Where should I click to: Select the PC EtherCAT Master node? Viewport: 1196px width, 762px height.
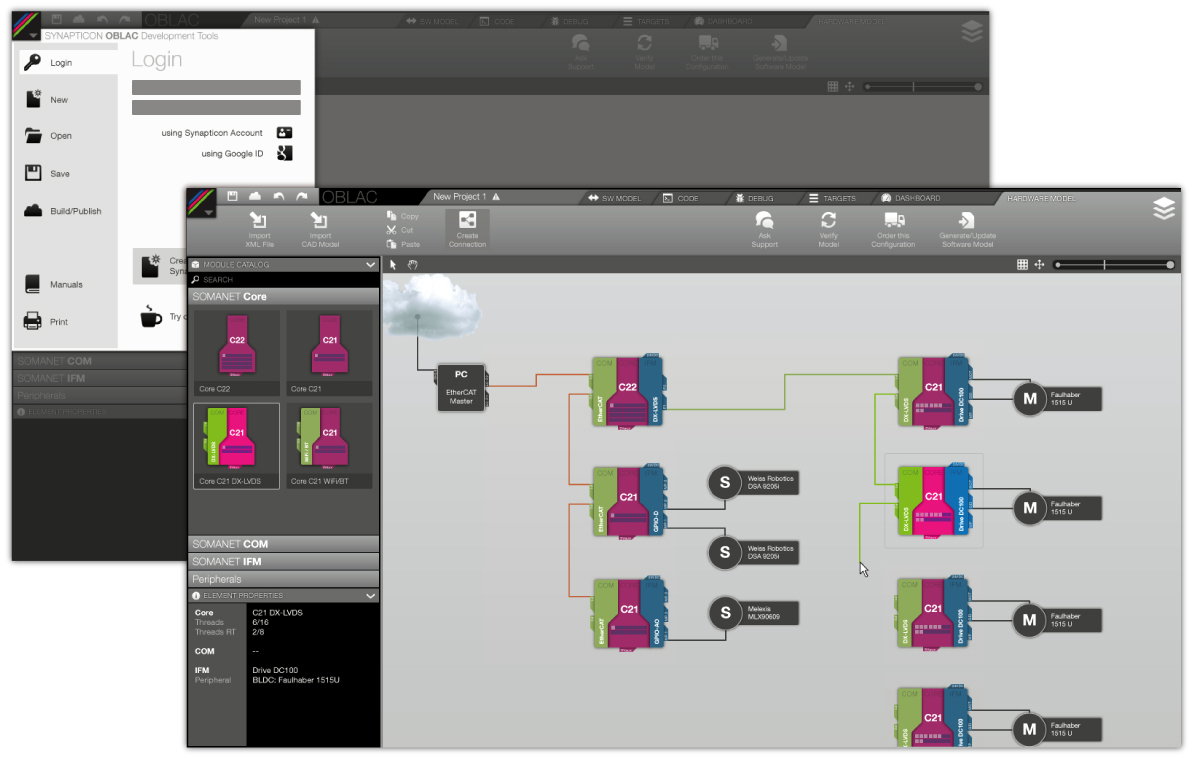(x=461, y=387)
